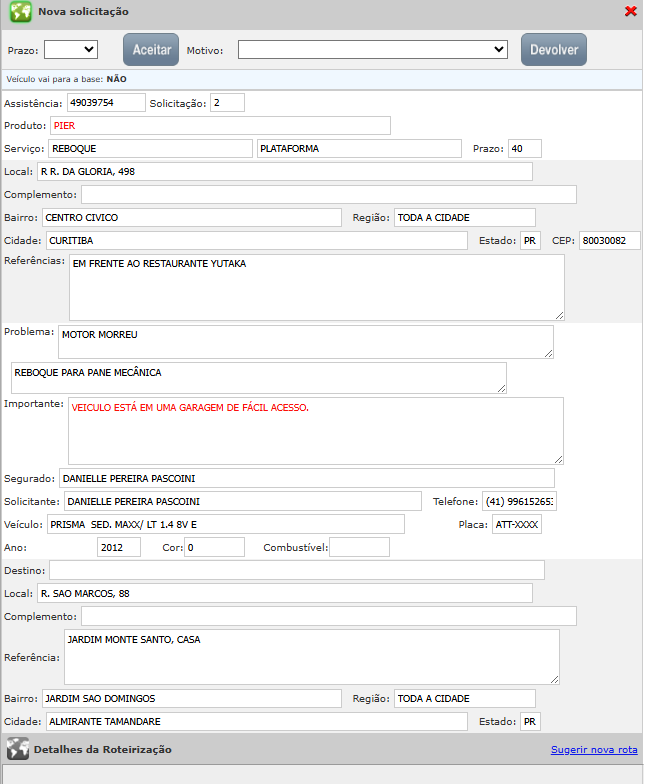Open the Motivo dropdown list

pyautogui.click(x=372, y=50)
